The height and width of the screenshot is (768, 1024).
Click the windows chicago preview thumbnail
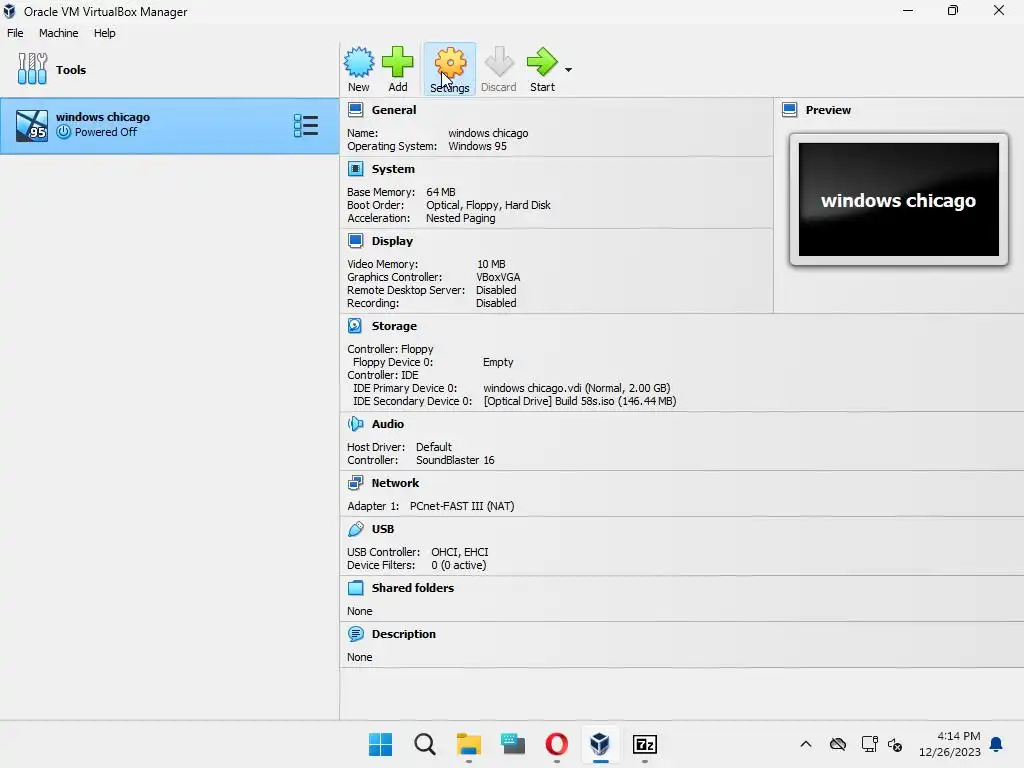pyautogui.click(x=899, y=200)
